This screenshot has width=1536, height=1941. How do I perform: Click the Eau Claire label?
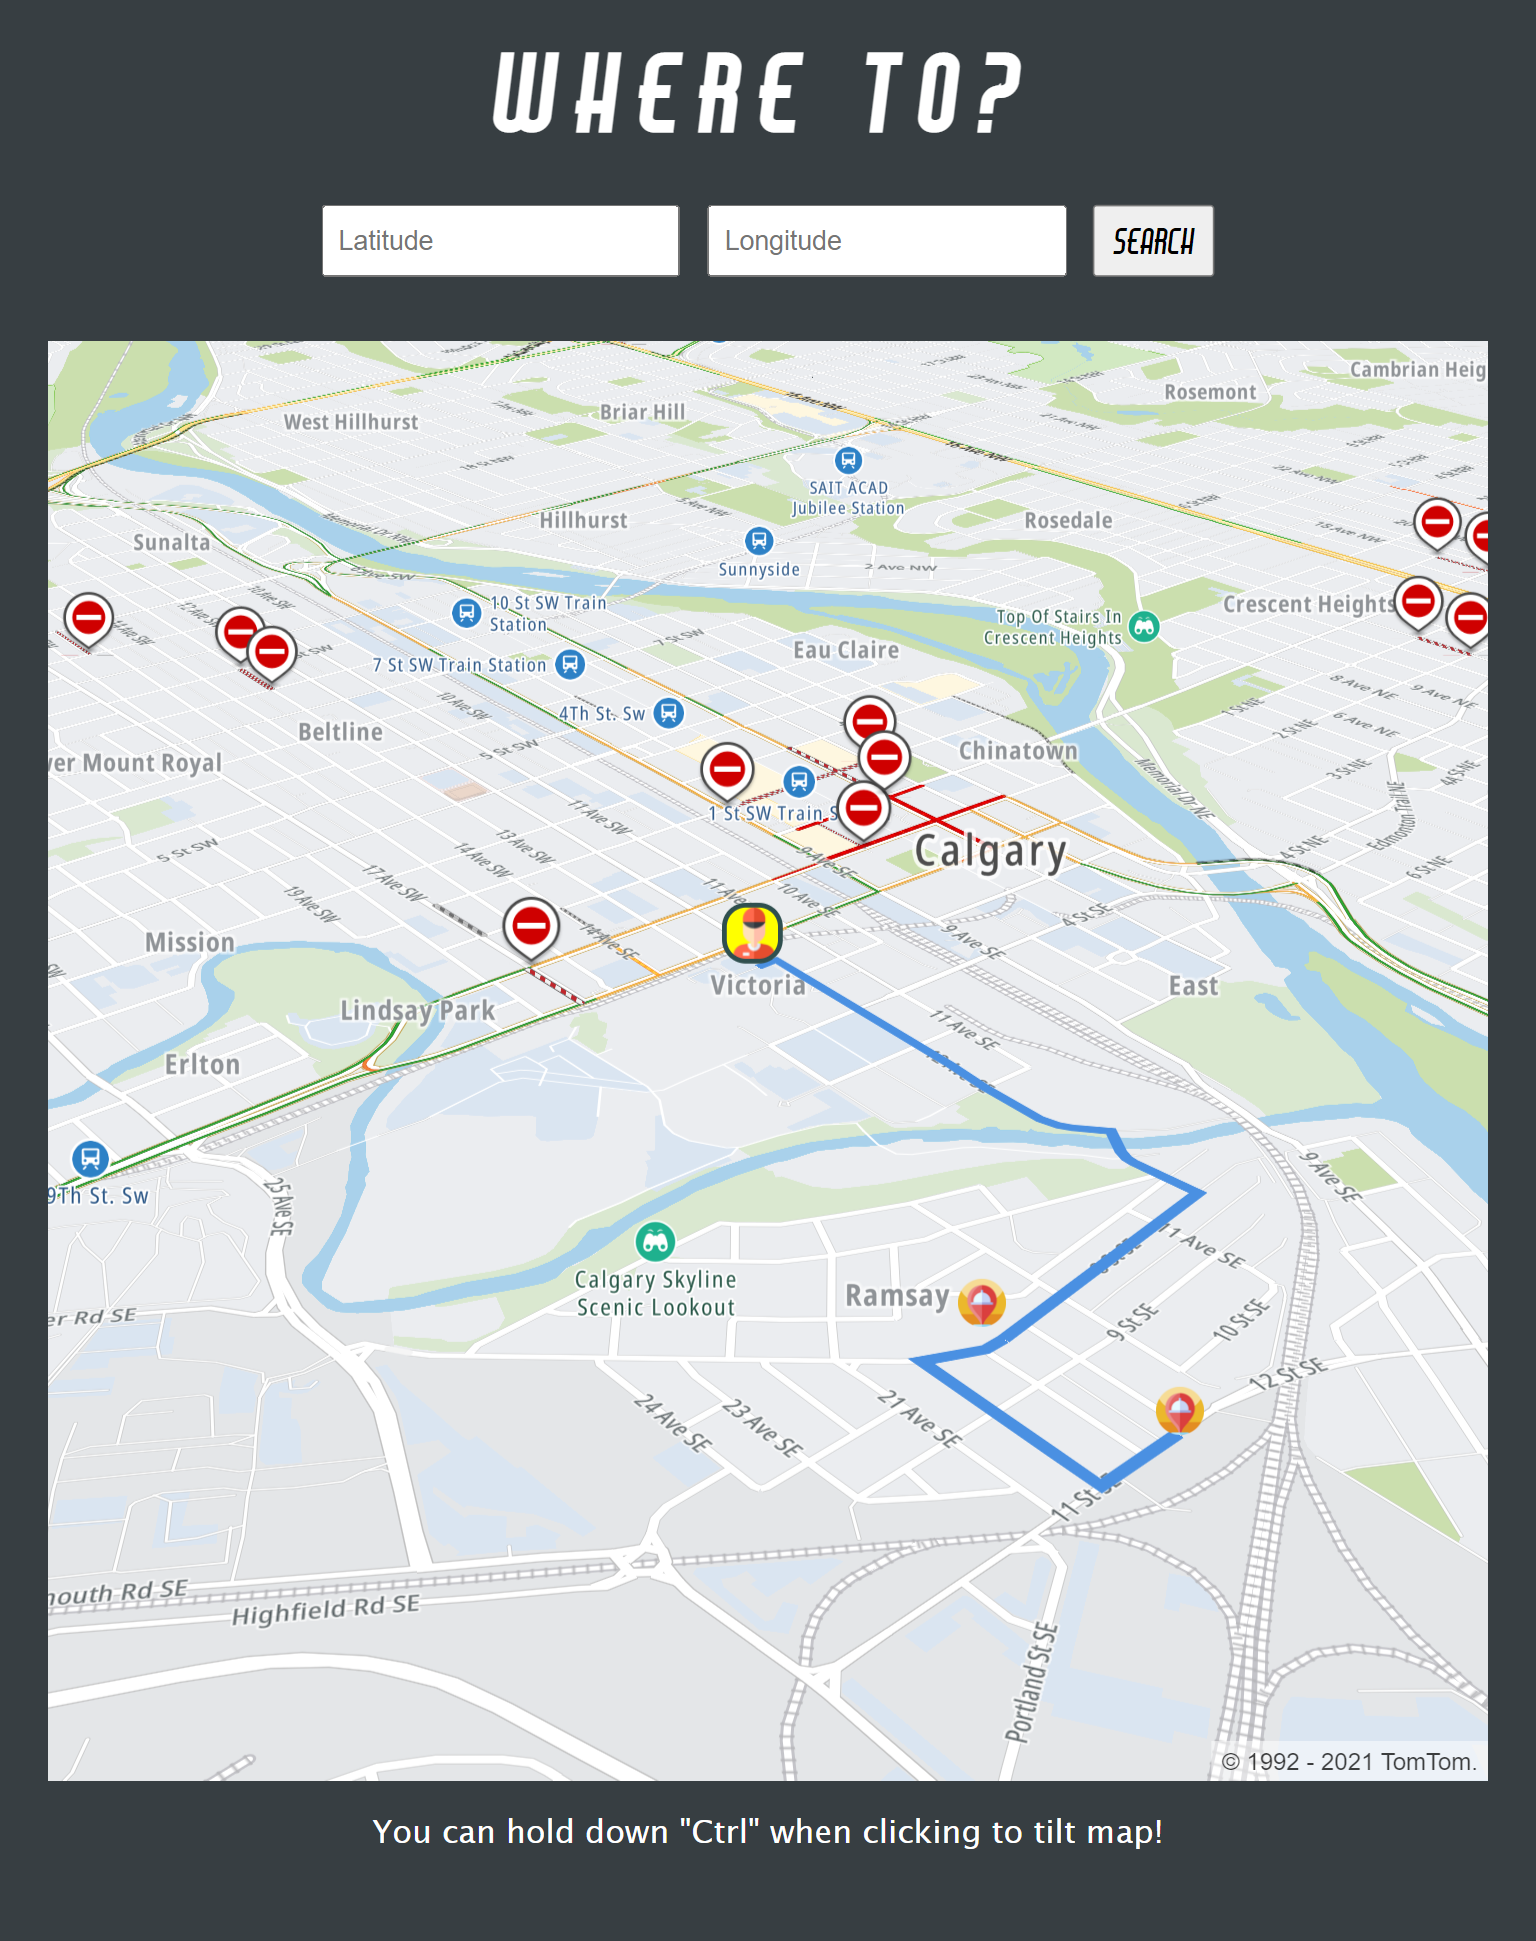[846, 650]
